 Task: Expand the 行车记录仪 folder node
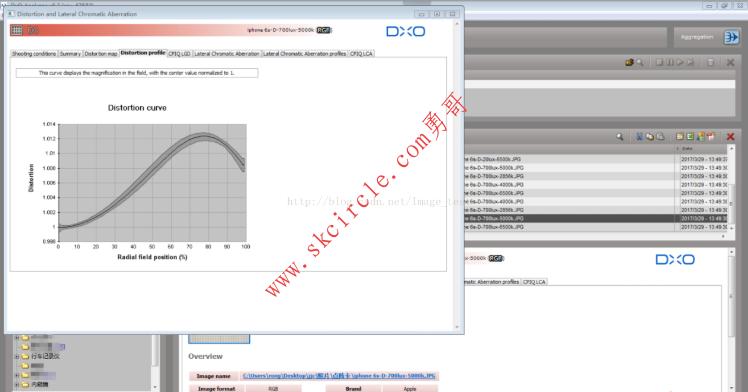[17, 356]
